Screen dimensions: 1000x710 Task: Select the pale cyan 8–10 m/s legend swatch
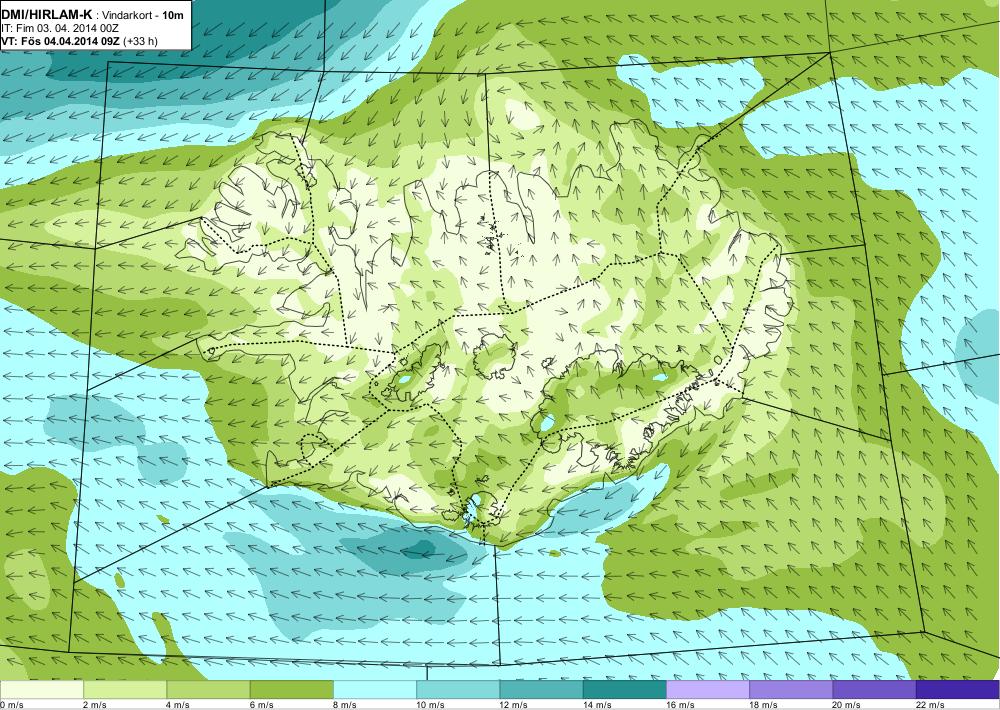[x=375, y=690]
